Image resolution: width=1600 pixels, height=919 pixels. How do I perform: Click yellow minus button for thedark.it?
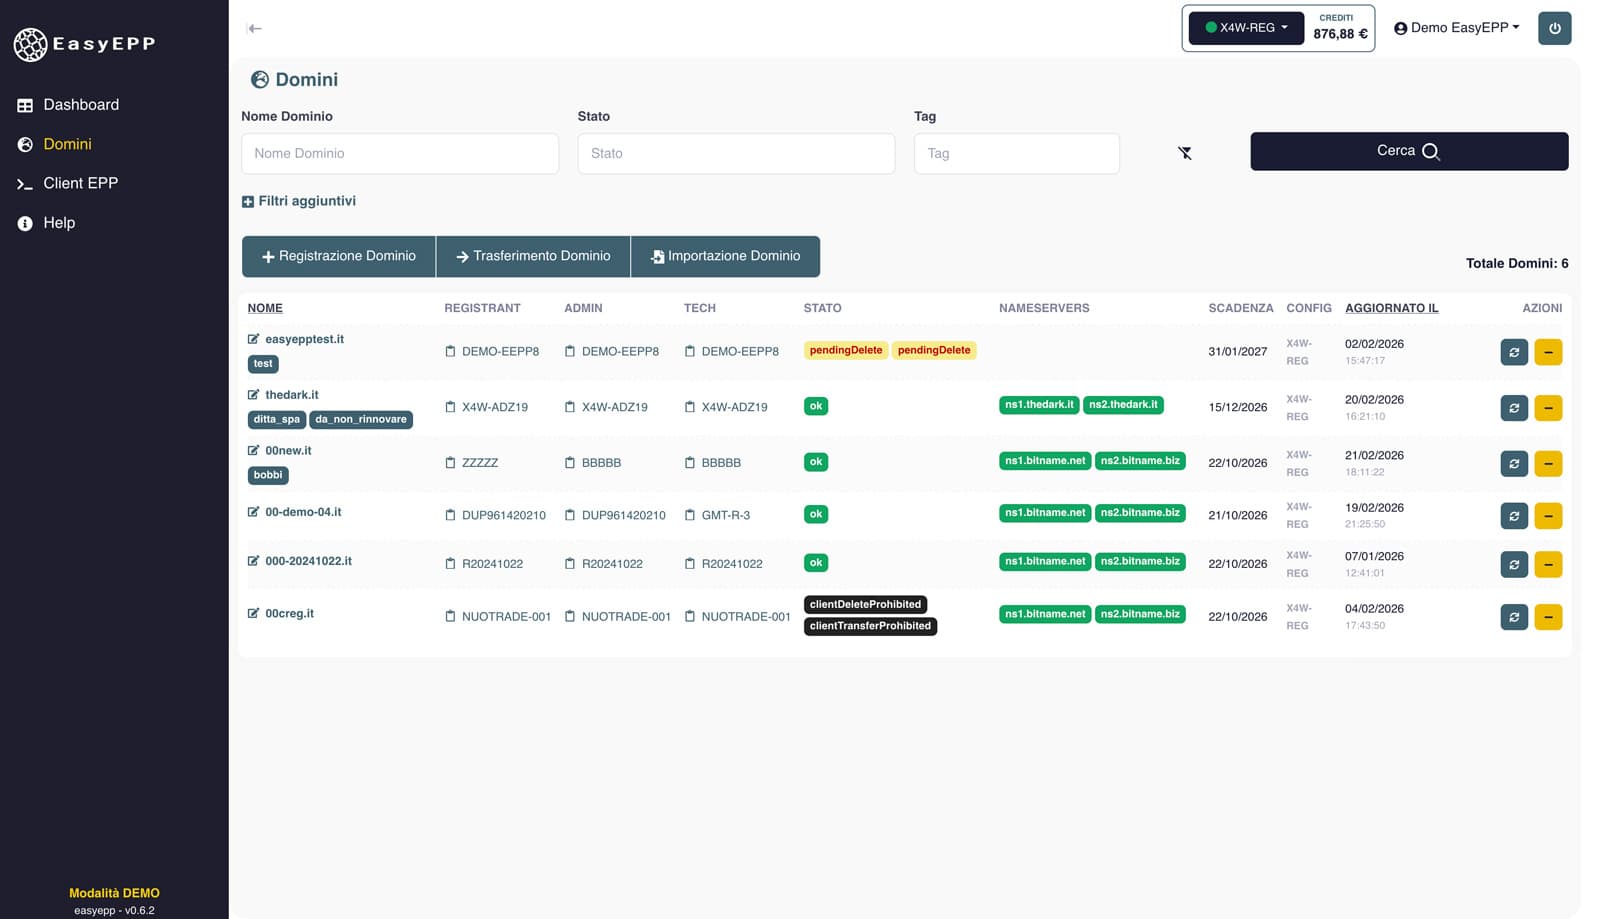pyautogui.click(x=1547, y=408)
